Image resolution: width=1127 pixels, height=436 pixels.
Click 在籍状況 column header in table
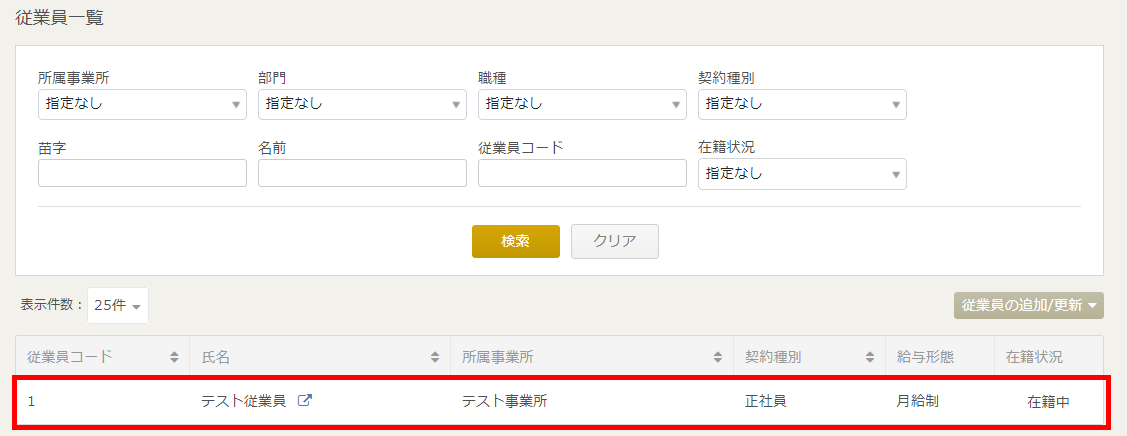tap(1034, 357)
